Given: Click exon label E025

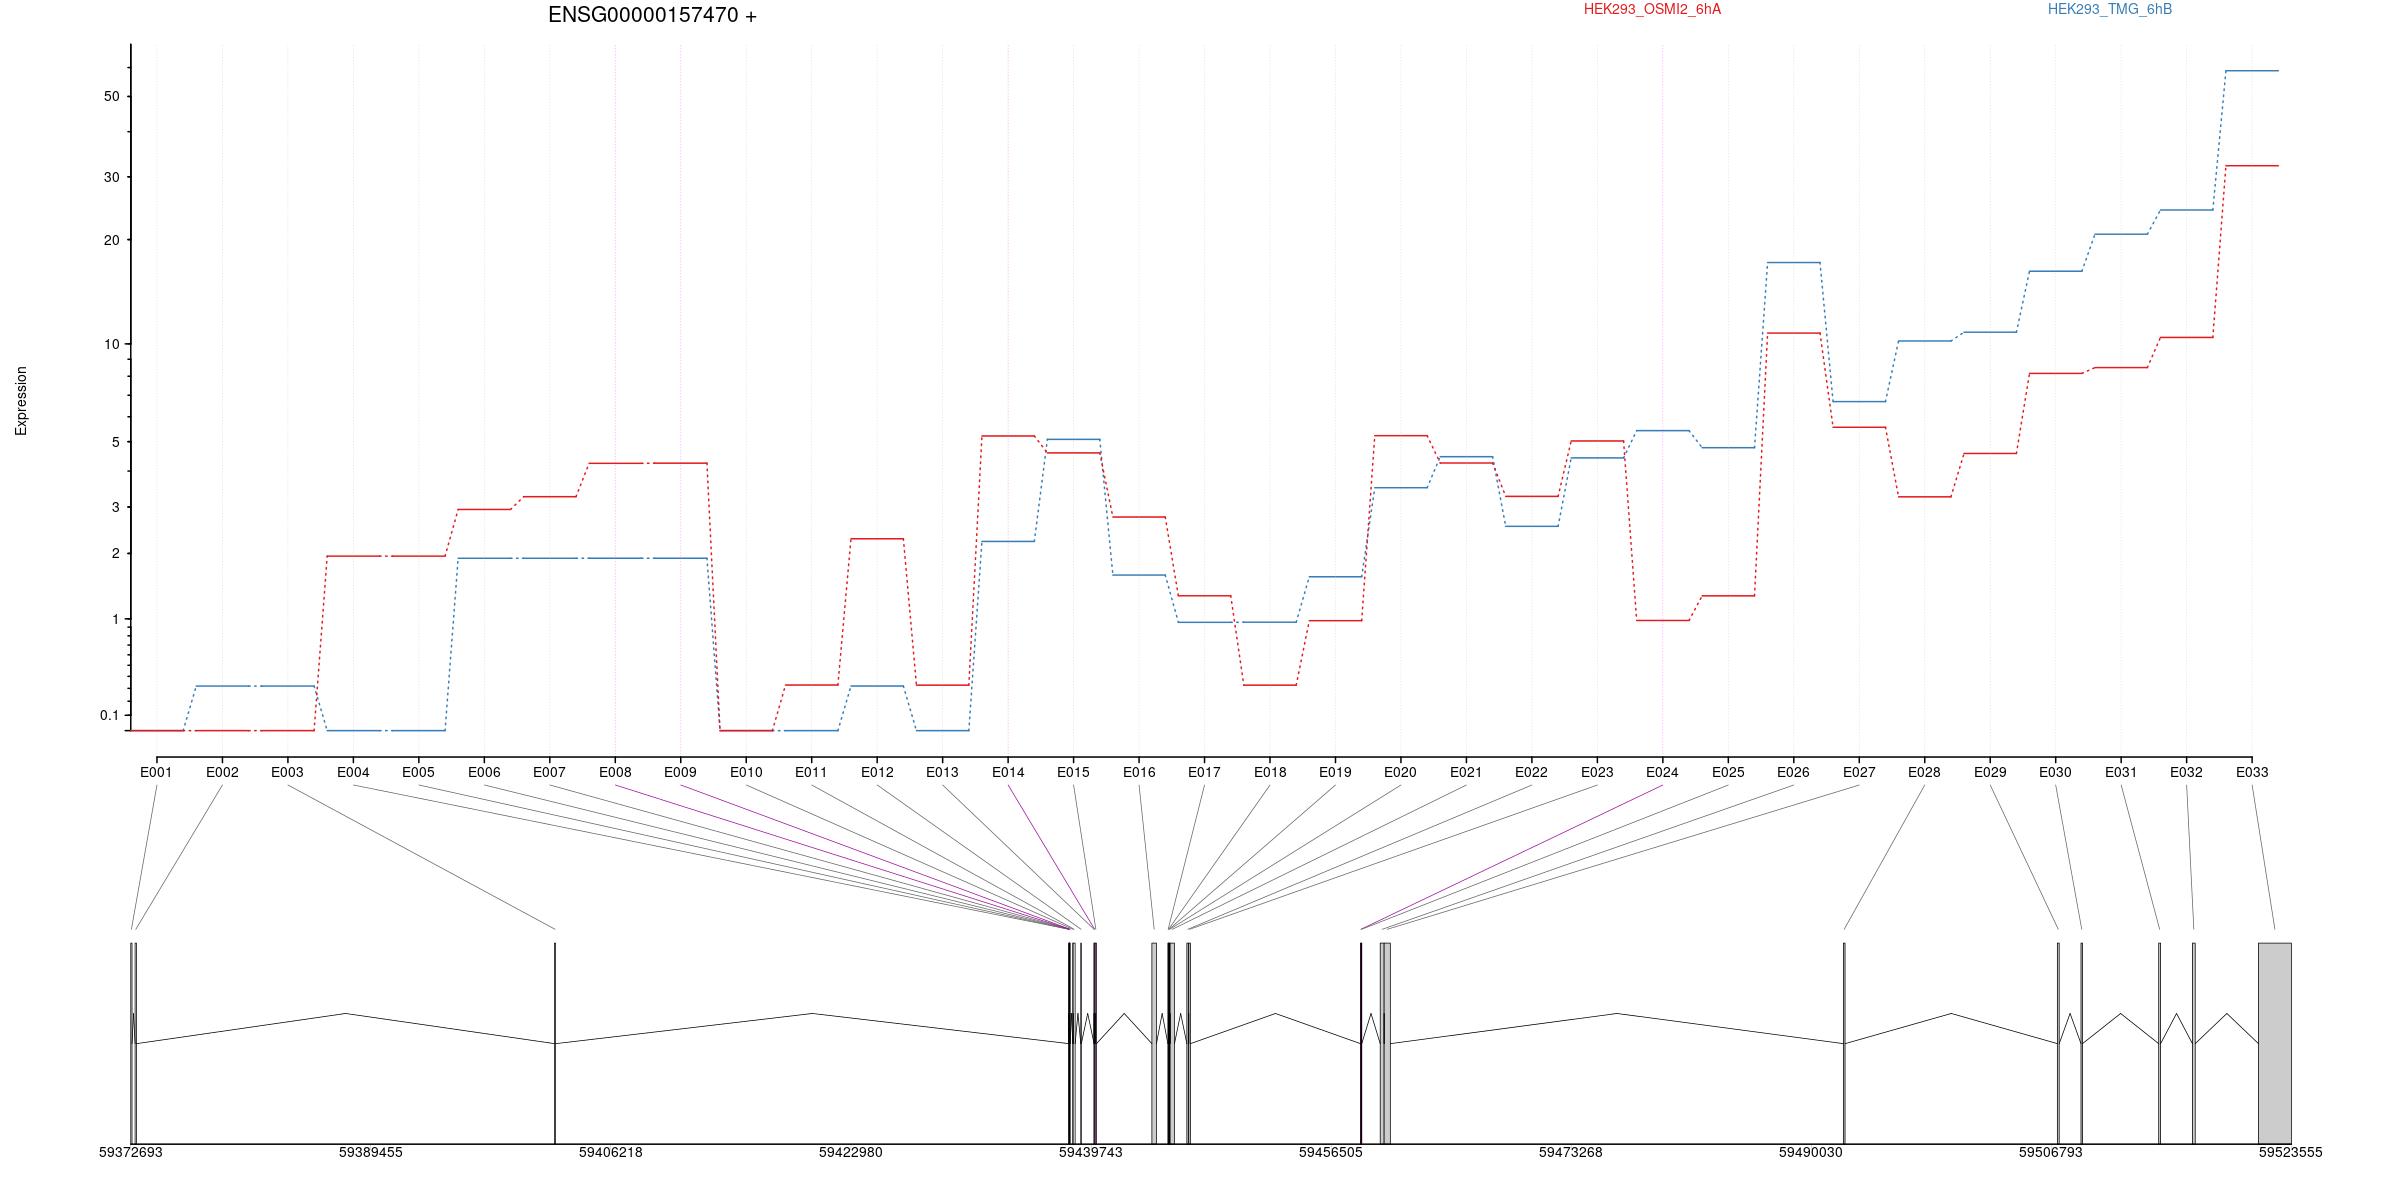Looking at the screenshot, I should click(x=1728, y=772).
